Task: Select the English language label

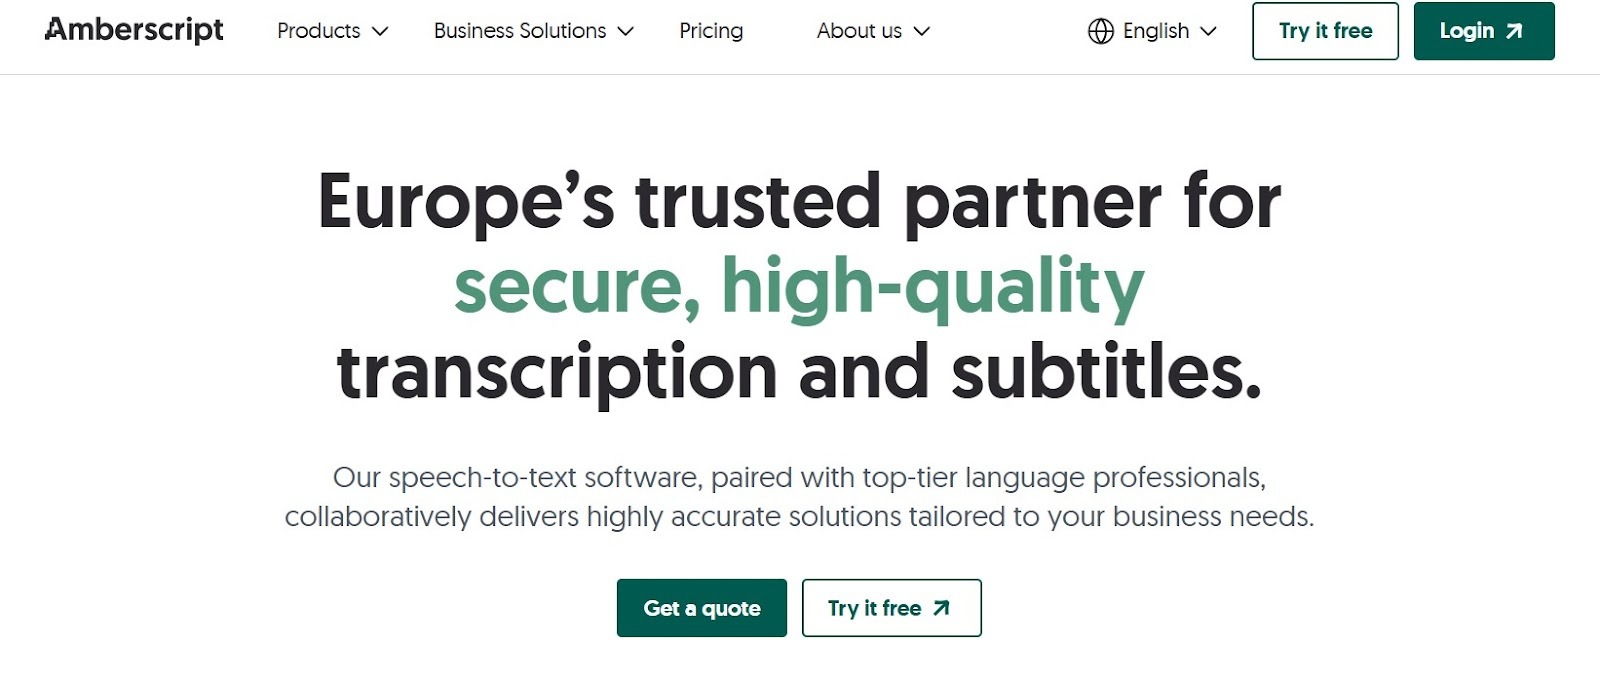Action: (1156, 31)
